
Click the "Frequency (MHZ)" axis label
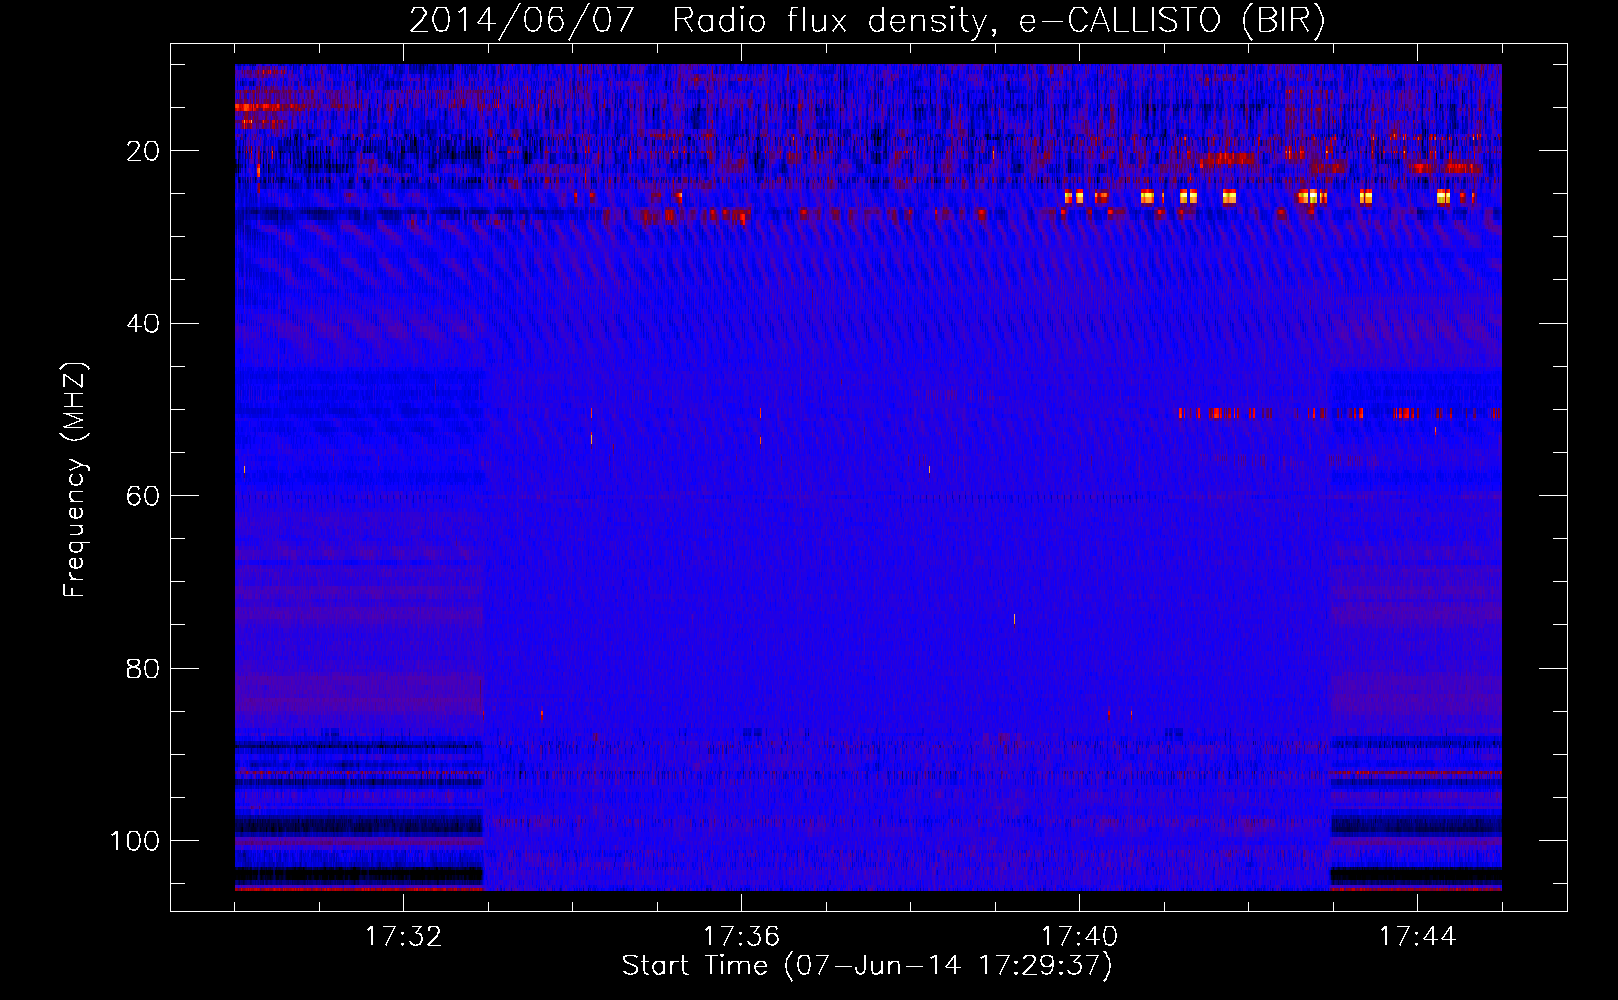[75, 479]
